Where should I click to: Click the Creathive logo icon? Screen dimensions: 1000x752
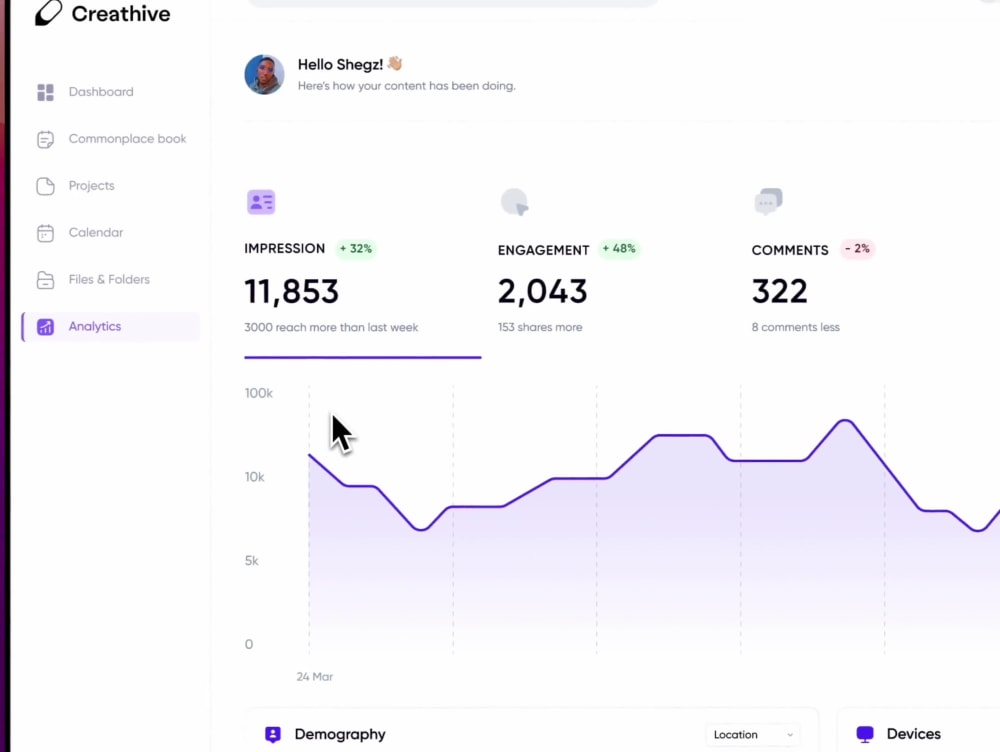(x=48, y=13)
